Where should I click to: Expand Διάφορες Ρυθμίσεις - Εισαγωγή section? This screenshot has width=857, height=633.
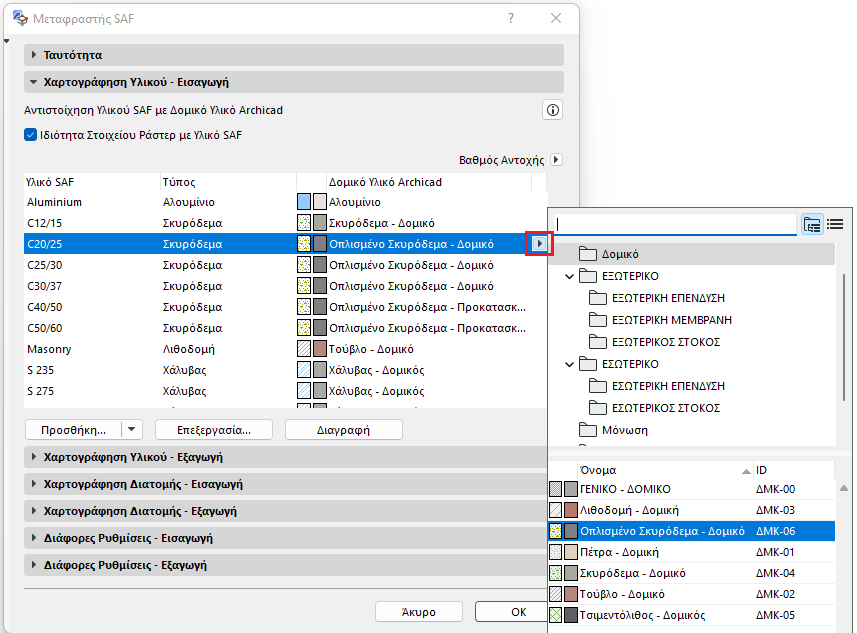pos(34,538)
